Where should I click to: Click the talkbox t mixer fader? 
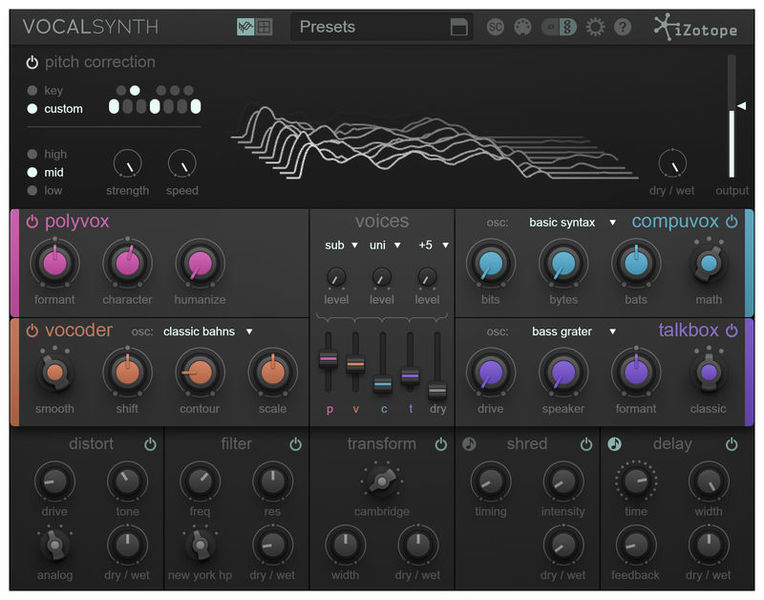[410, 376]
